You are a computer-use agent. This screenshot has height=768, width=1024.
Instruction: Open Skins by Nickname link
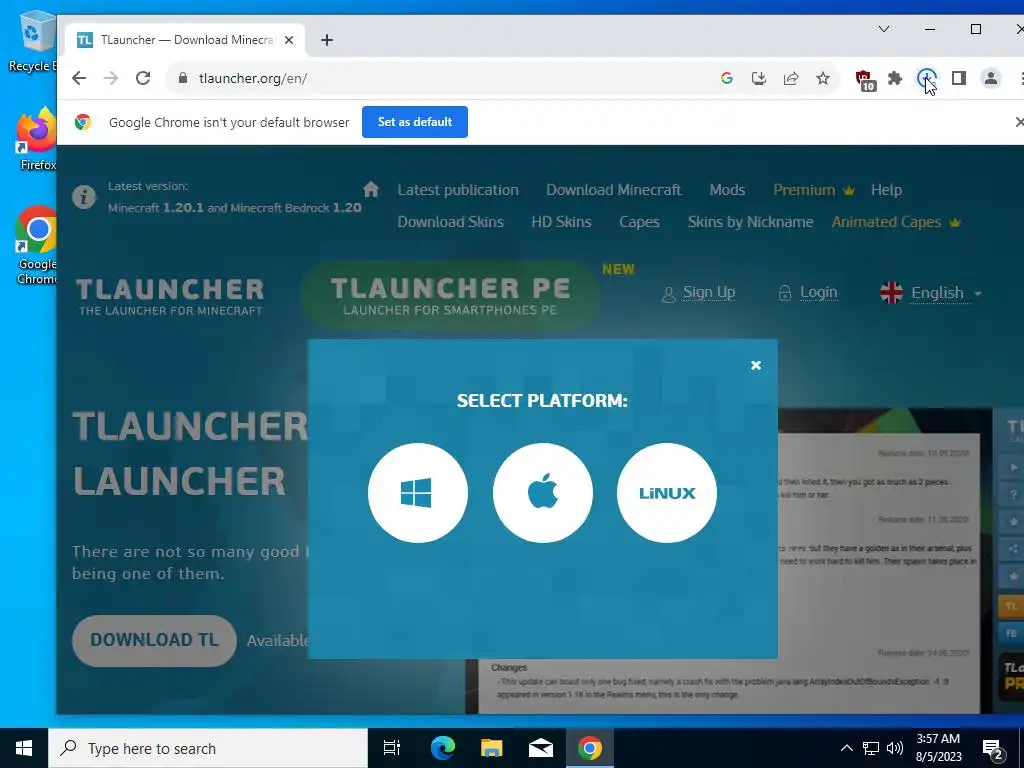tap(750, 222)
